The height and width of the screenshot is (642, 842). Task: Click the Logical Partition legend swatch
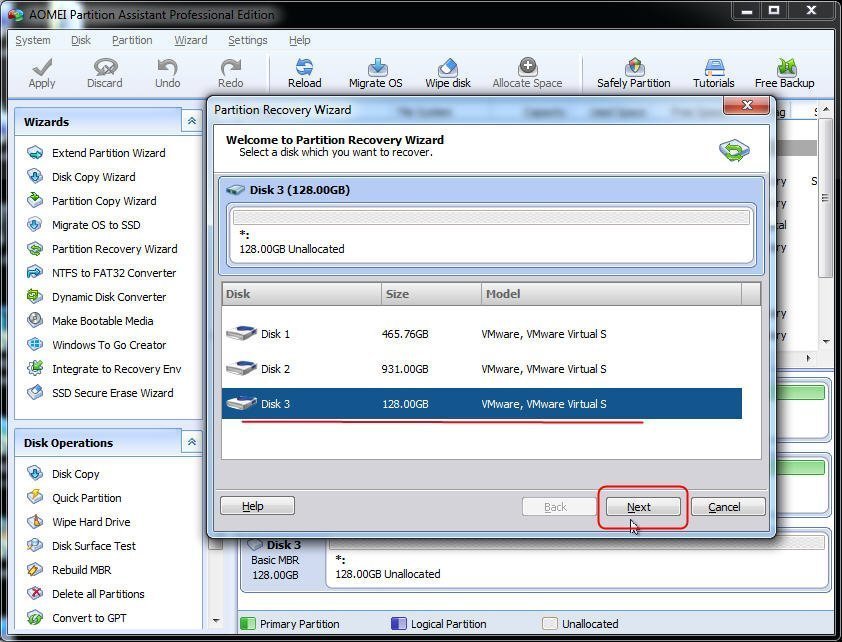(398, 624)
